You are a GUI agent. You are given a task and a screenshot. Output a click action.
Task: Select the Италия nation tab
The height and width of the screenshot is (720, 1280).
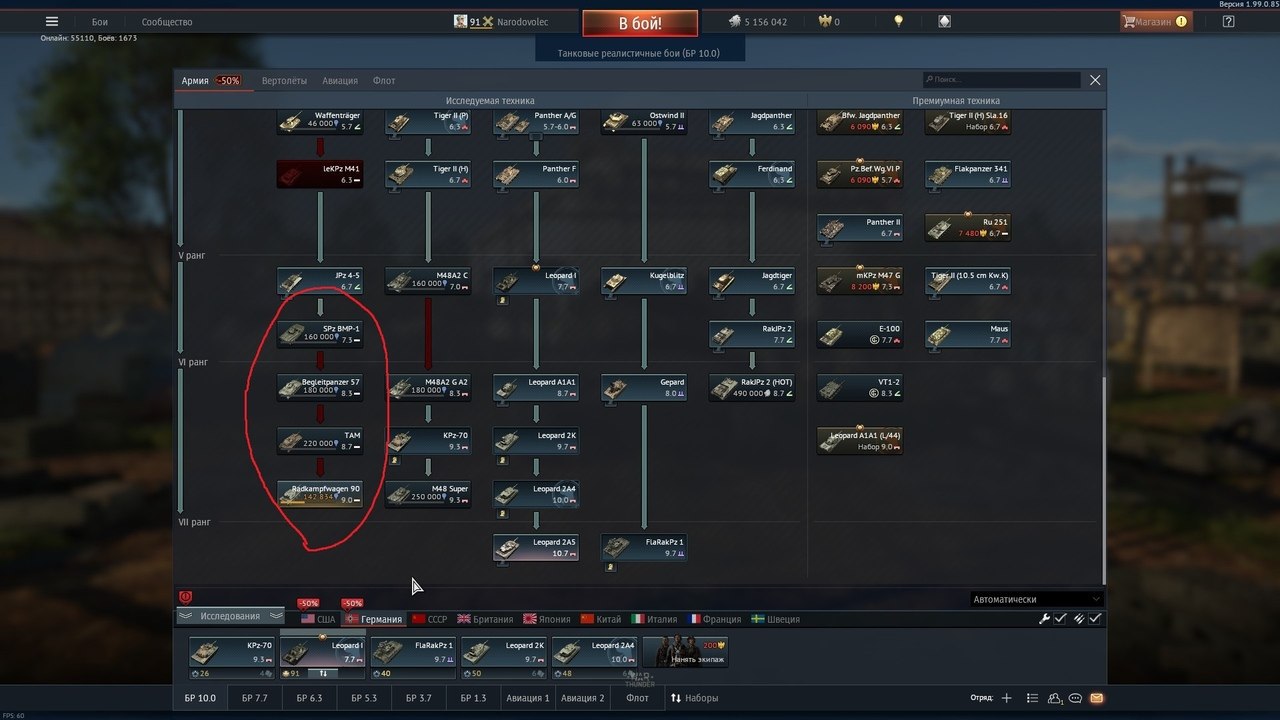coord(654,619)
